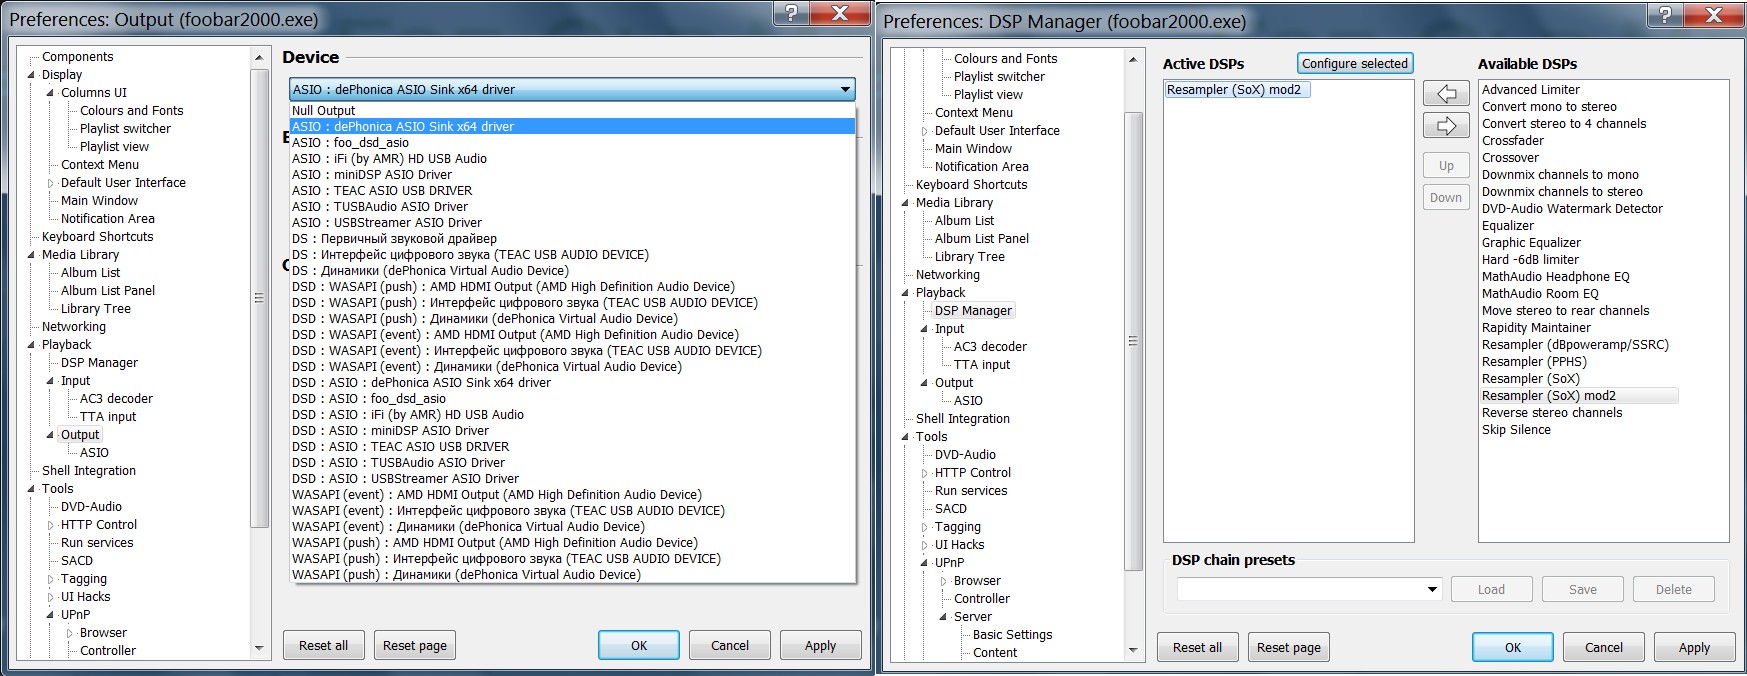This screenshot has width=1747, height=676.
Task: Collapse Media Library in Output window tree
Action: [x=30, y=255]
